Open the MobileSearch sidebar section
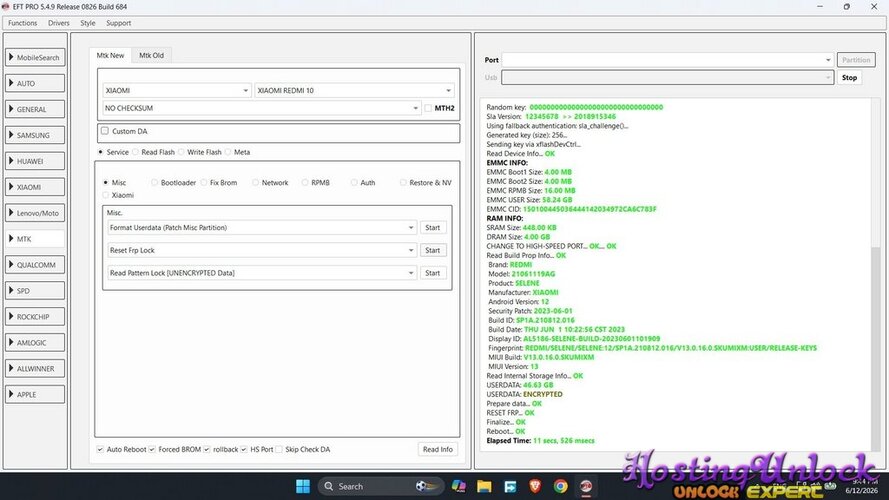Image resolution: width=889 pixels, height=500 pixels. pos(35,57)
